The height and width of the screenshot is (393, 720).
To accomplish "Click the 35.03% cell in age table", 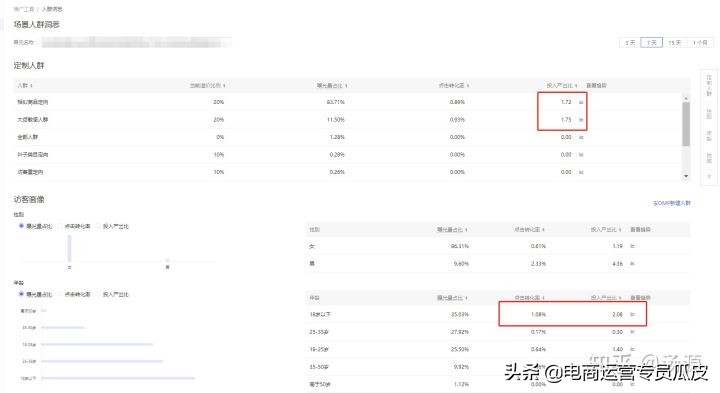I will pos(460,314).
